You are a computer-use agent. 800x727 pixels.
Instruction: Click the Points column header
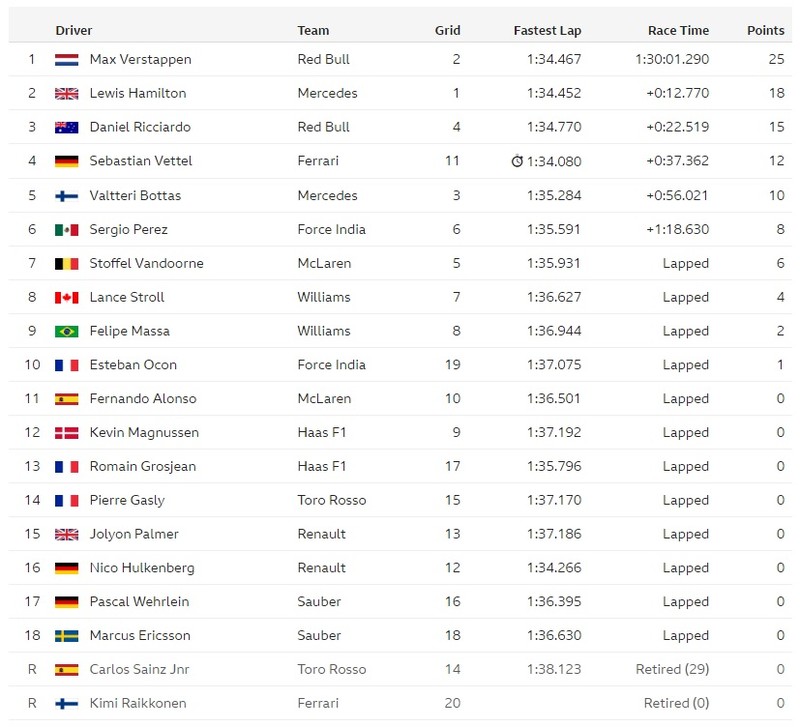(765, 31)
